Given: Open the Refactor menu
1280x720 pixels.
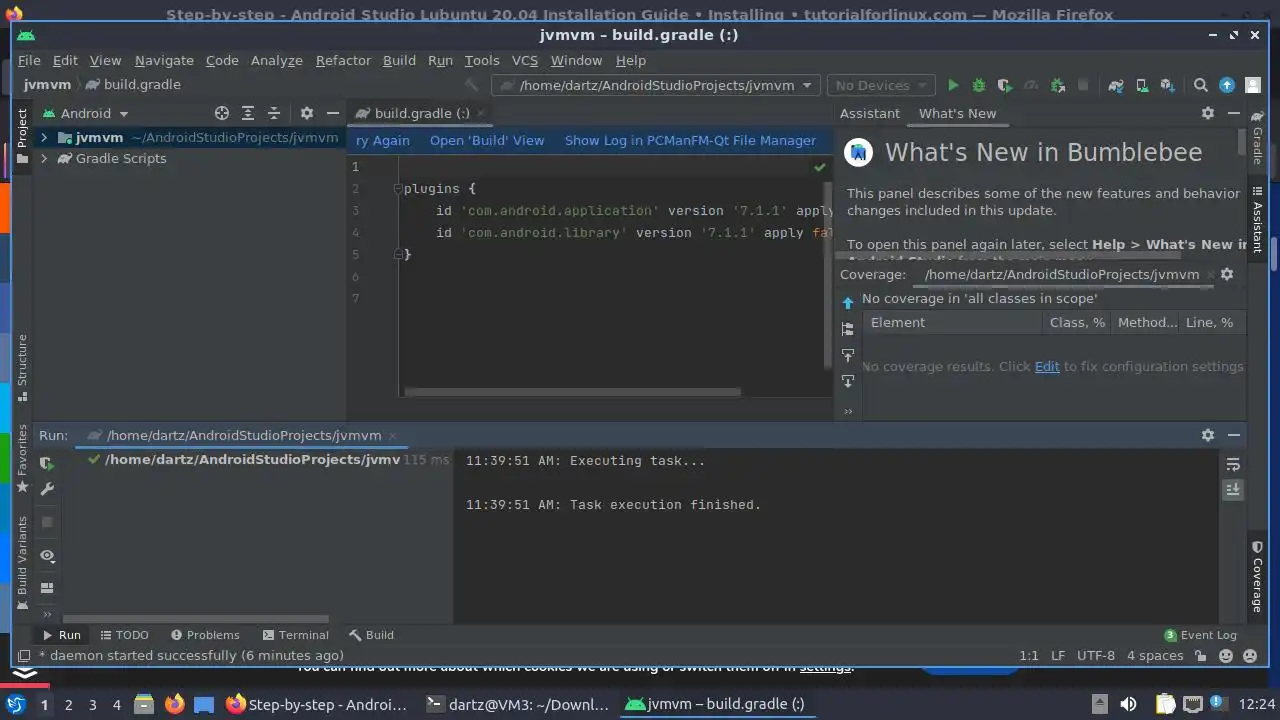Looking at the screenshot, I should (343, 60).
